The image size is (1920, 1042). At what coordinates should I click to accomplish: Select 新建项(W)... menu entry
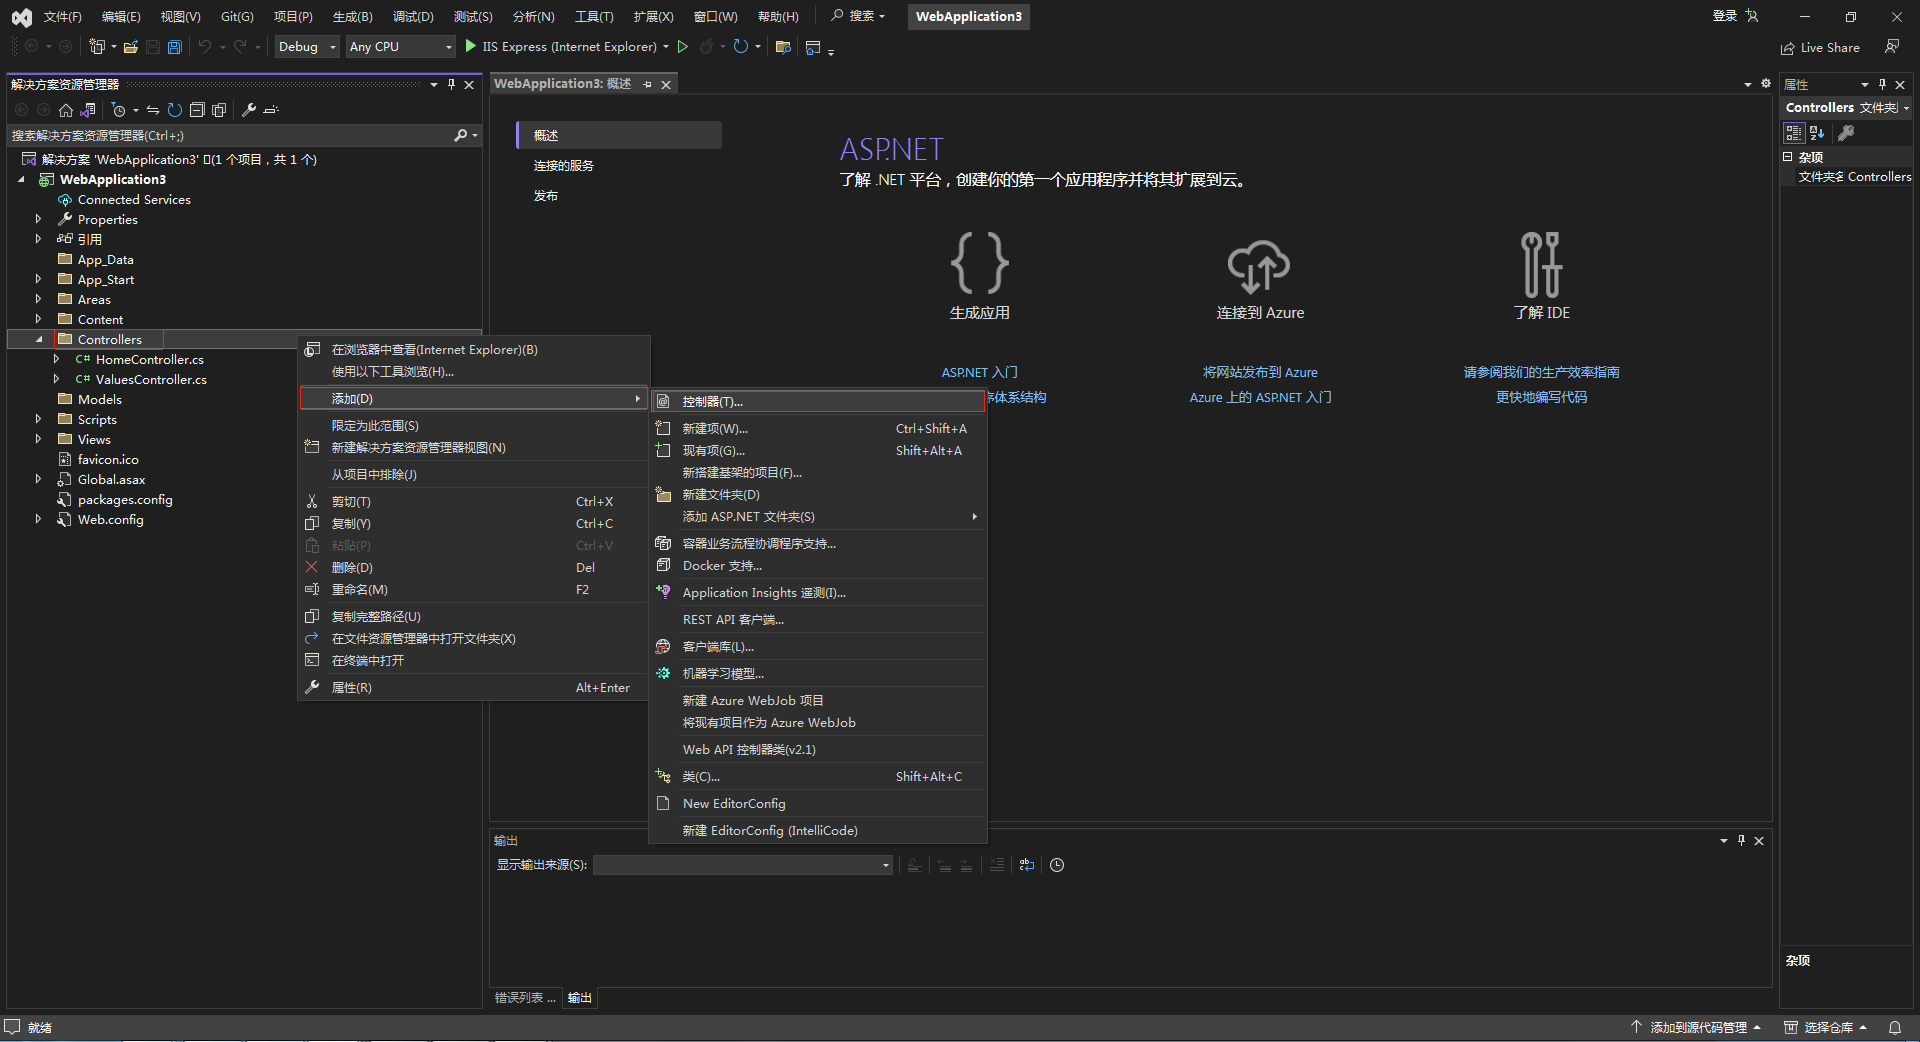[x=818, y=428]
